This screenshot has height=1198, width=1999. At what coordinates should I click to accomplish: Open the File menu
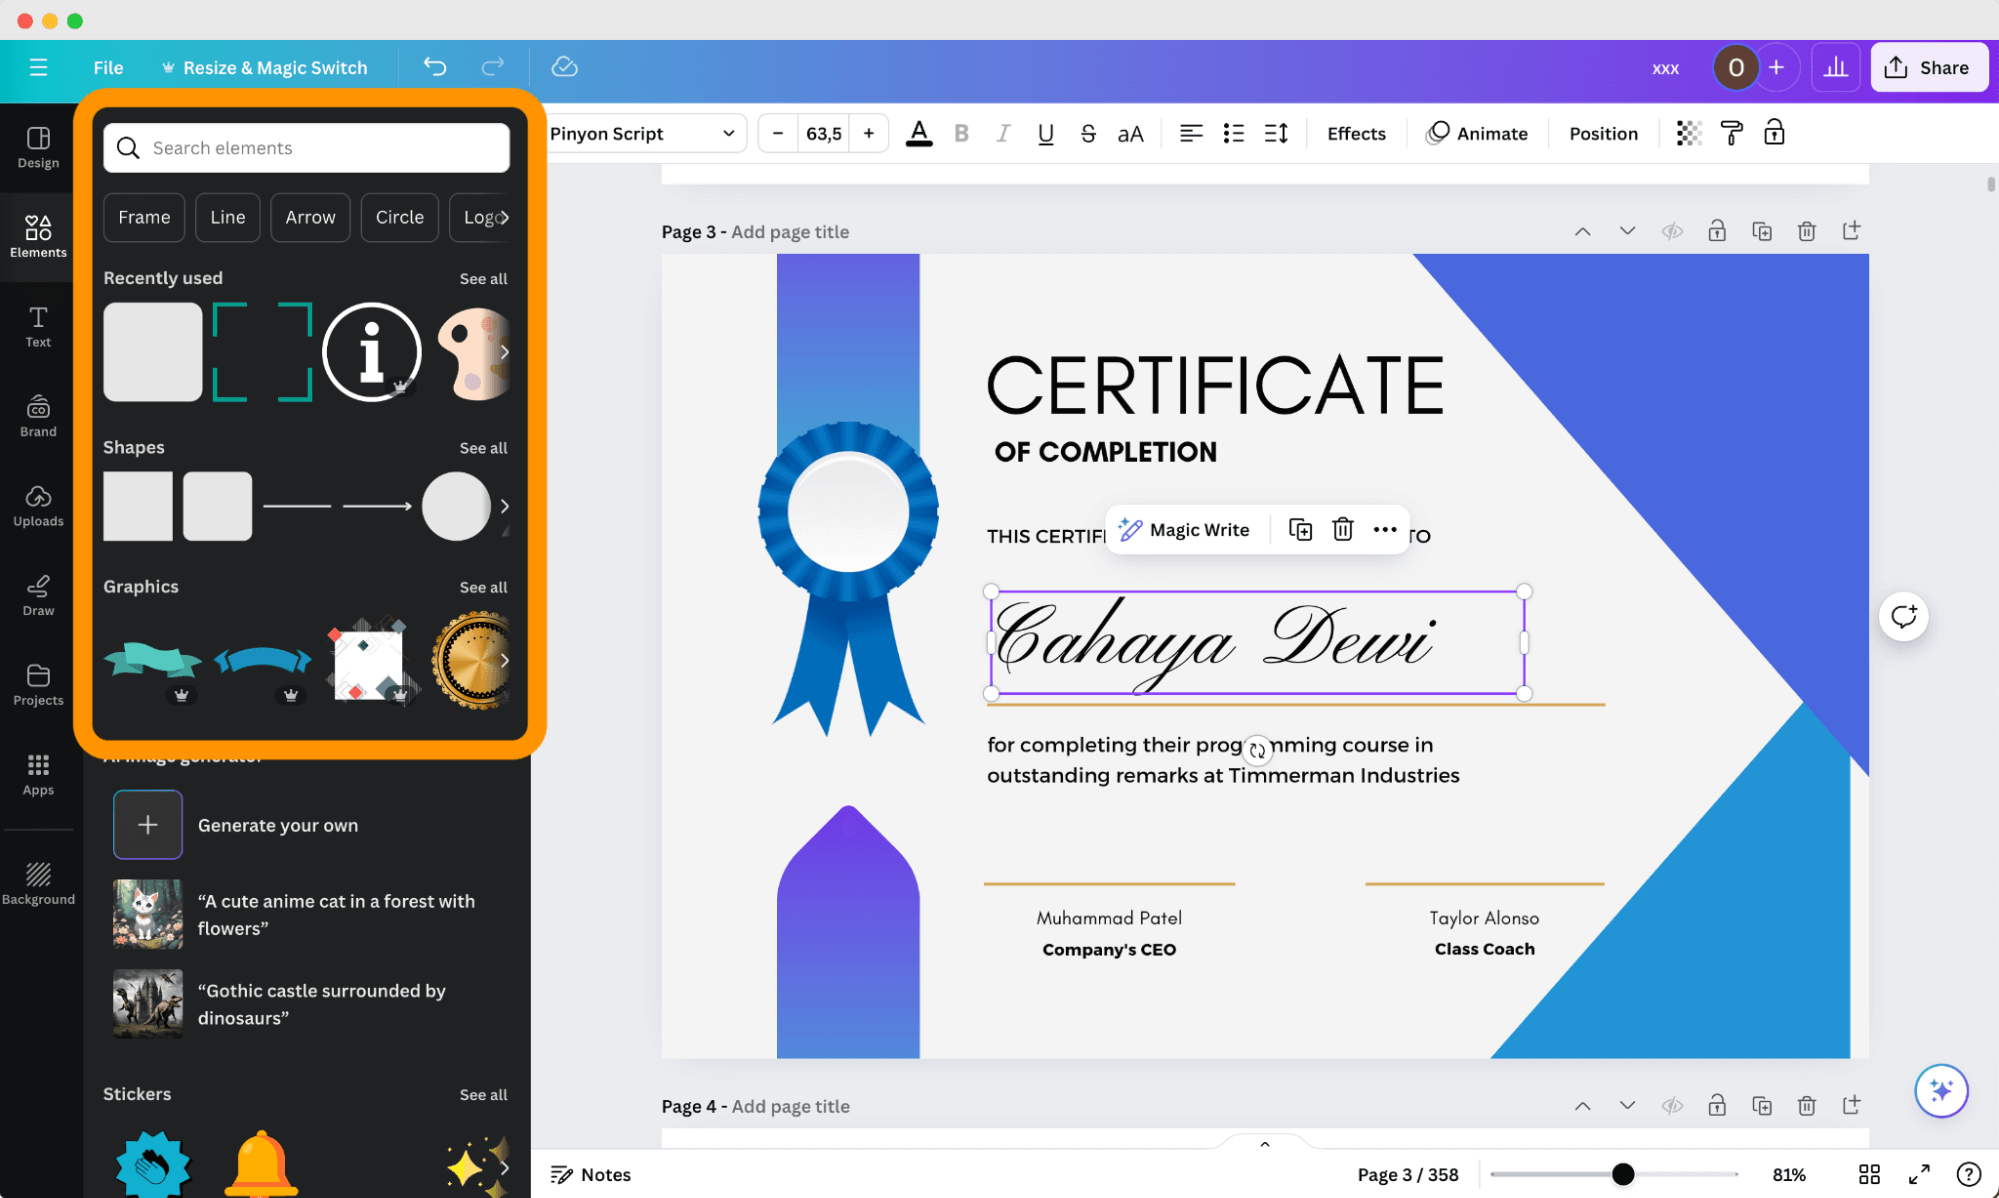point(108,67)
